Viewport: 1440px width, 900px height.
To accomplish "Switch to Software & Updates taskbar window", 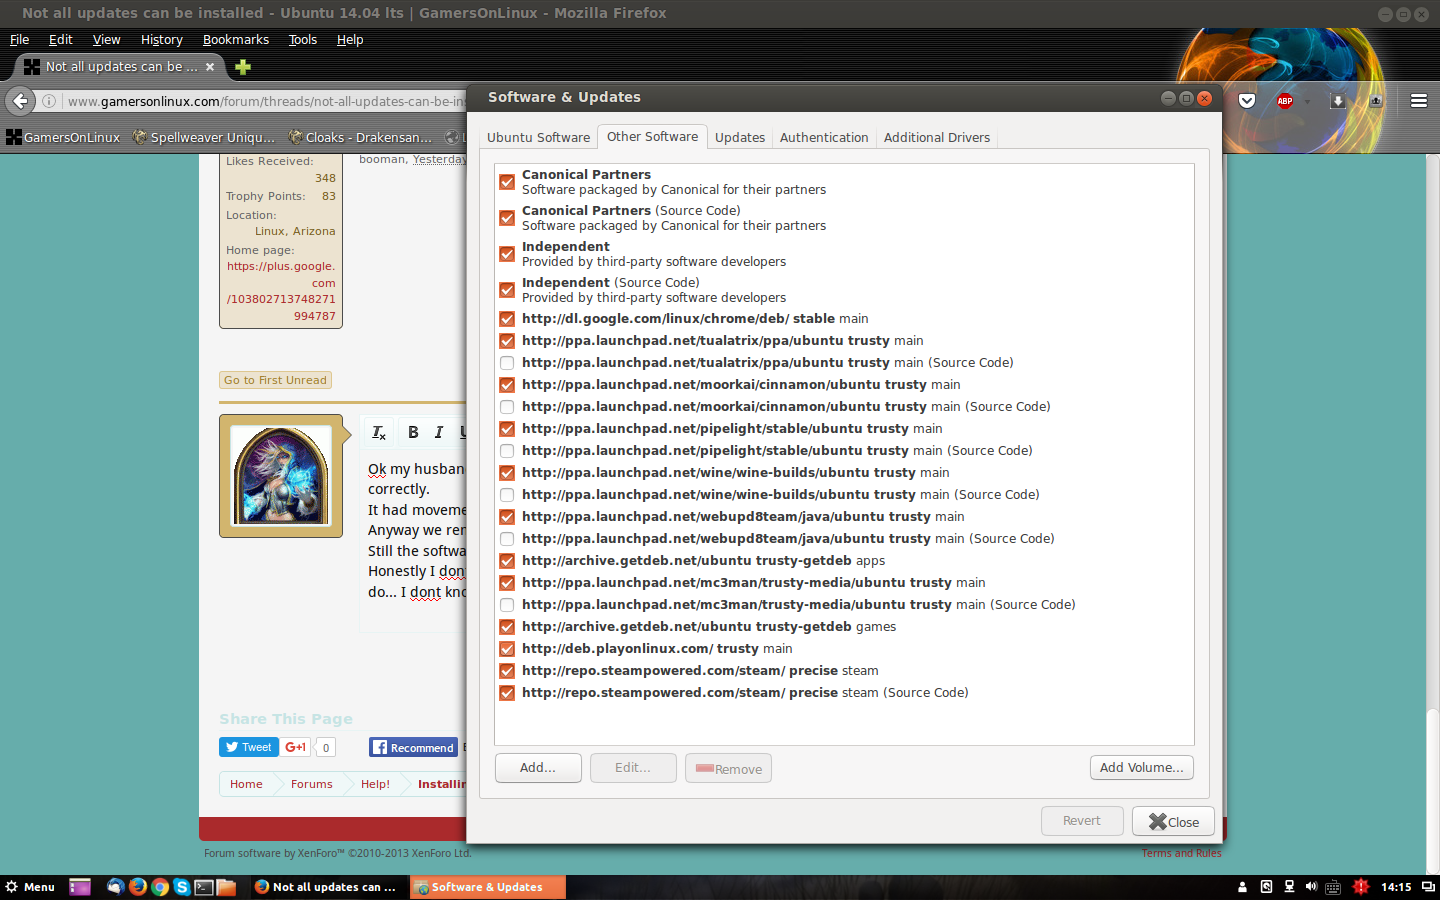I will pyautogui.click(x=487, y=887).
